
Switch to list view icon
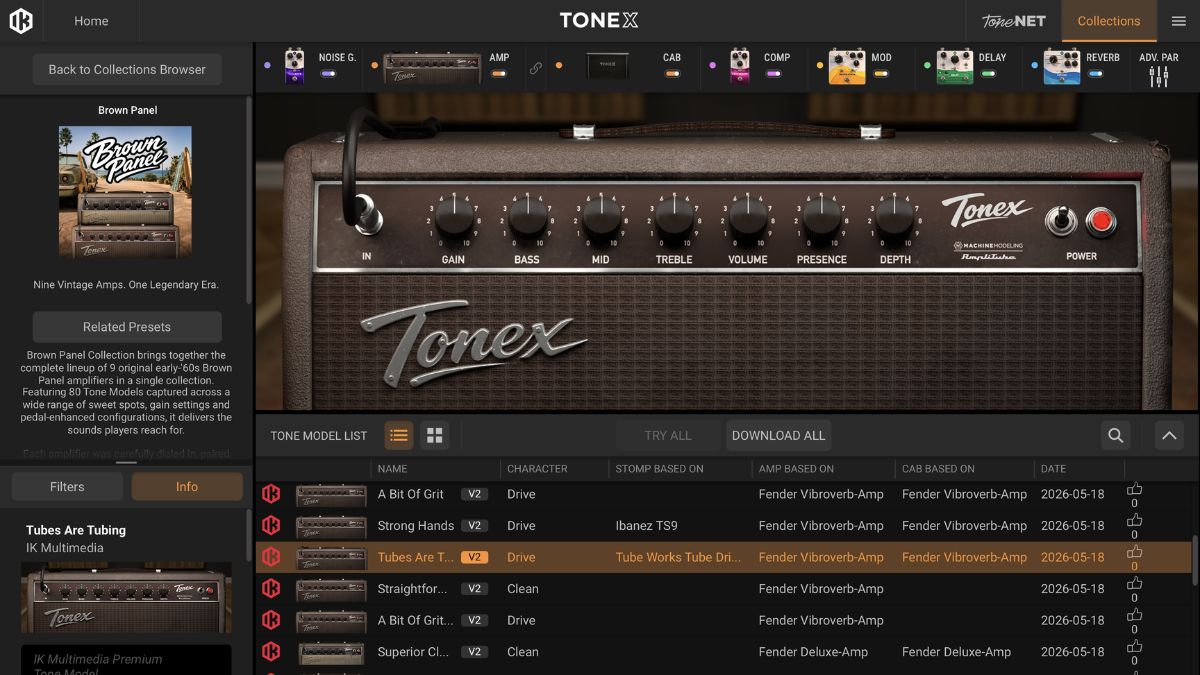(x=399, y=435)
